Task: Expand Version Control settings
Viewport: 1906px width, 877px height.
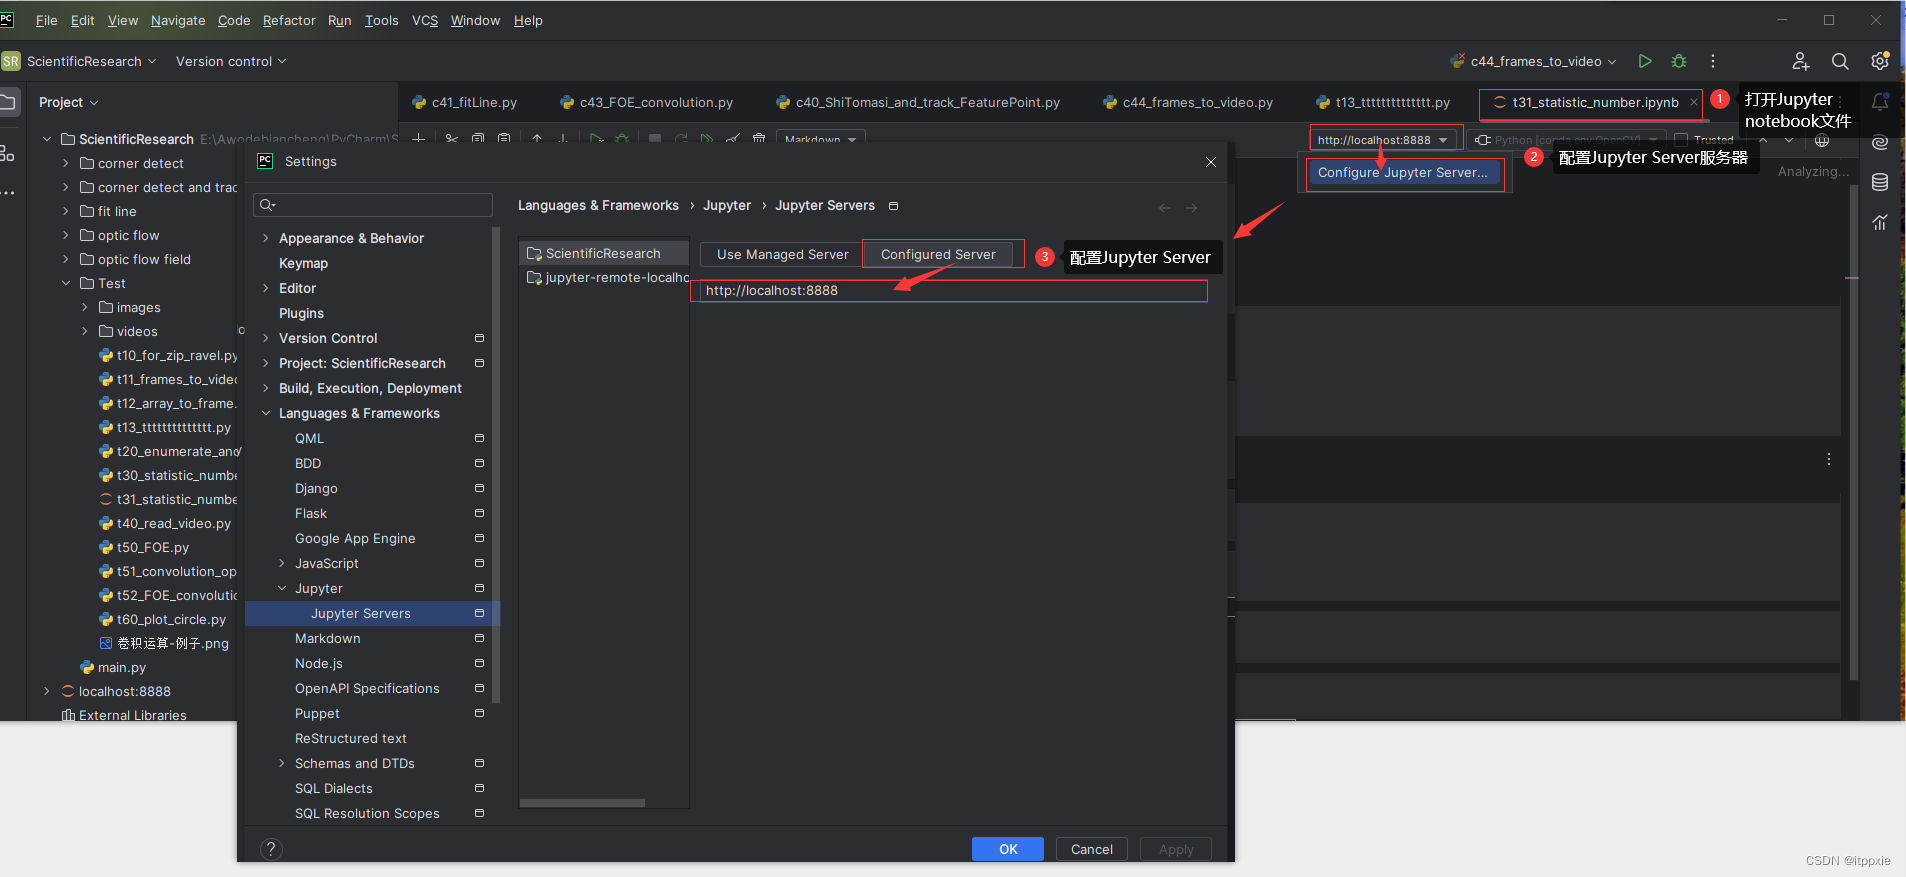Action: point(266,338)
